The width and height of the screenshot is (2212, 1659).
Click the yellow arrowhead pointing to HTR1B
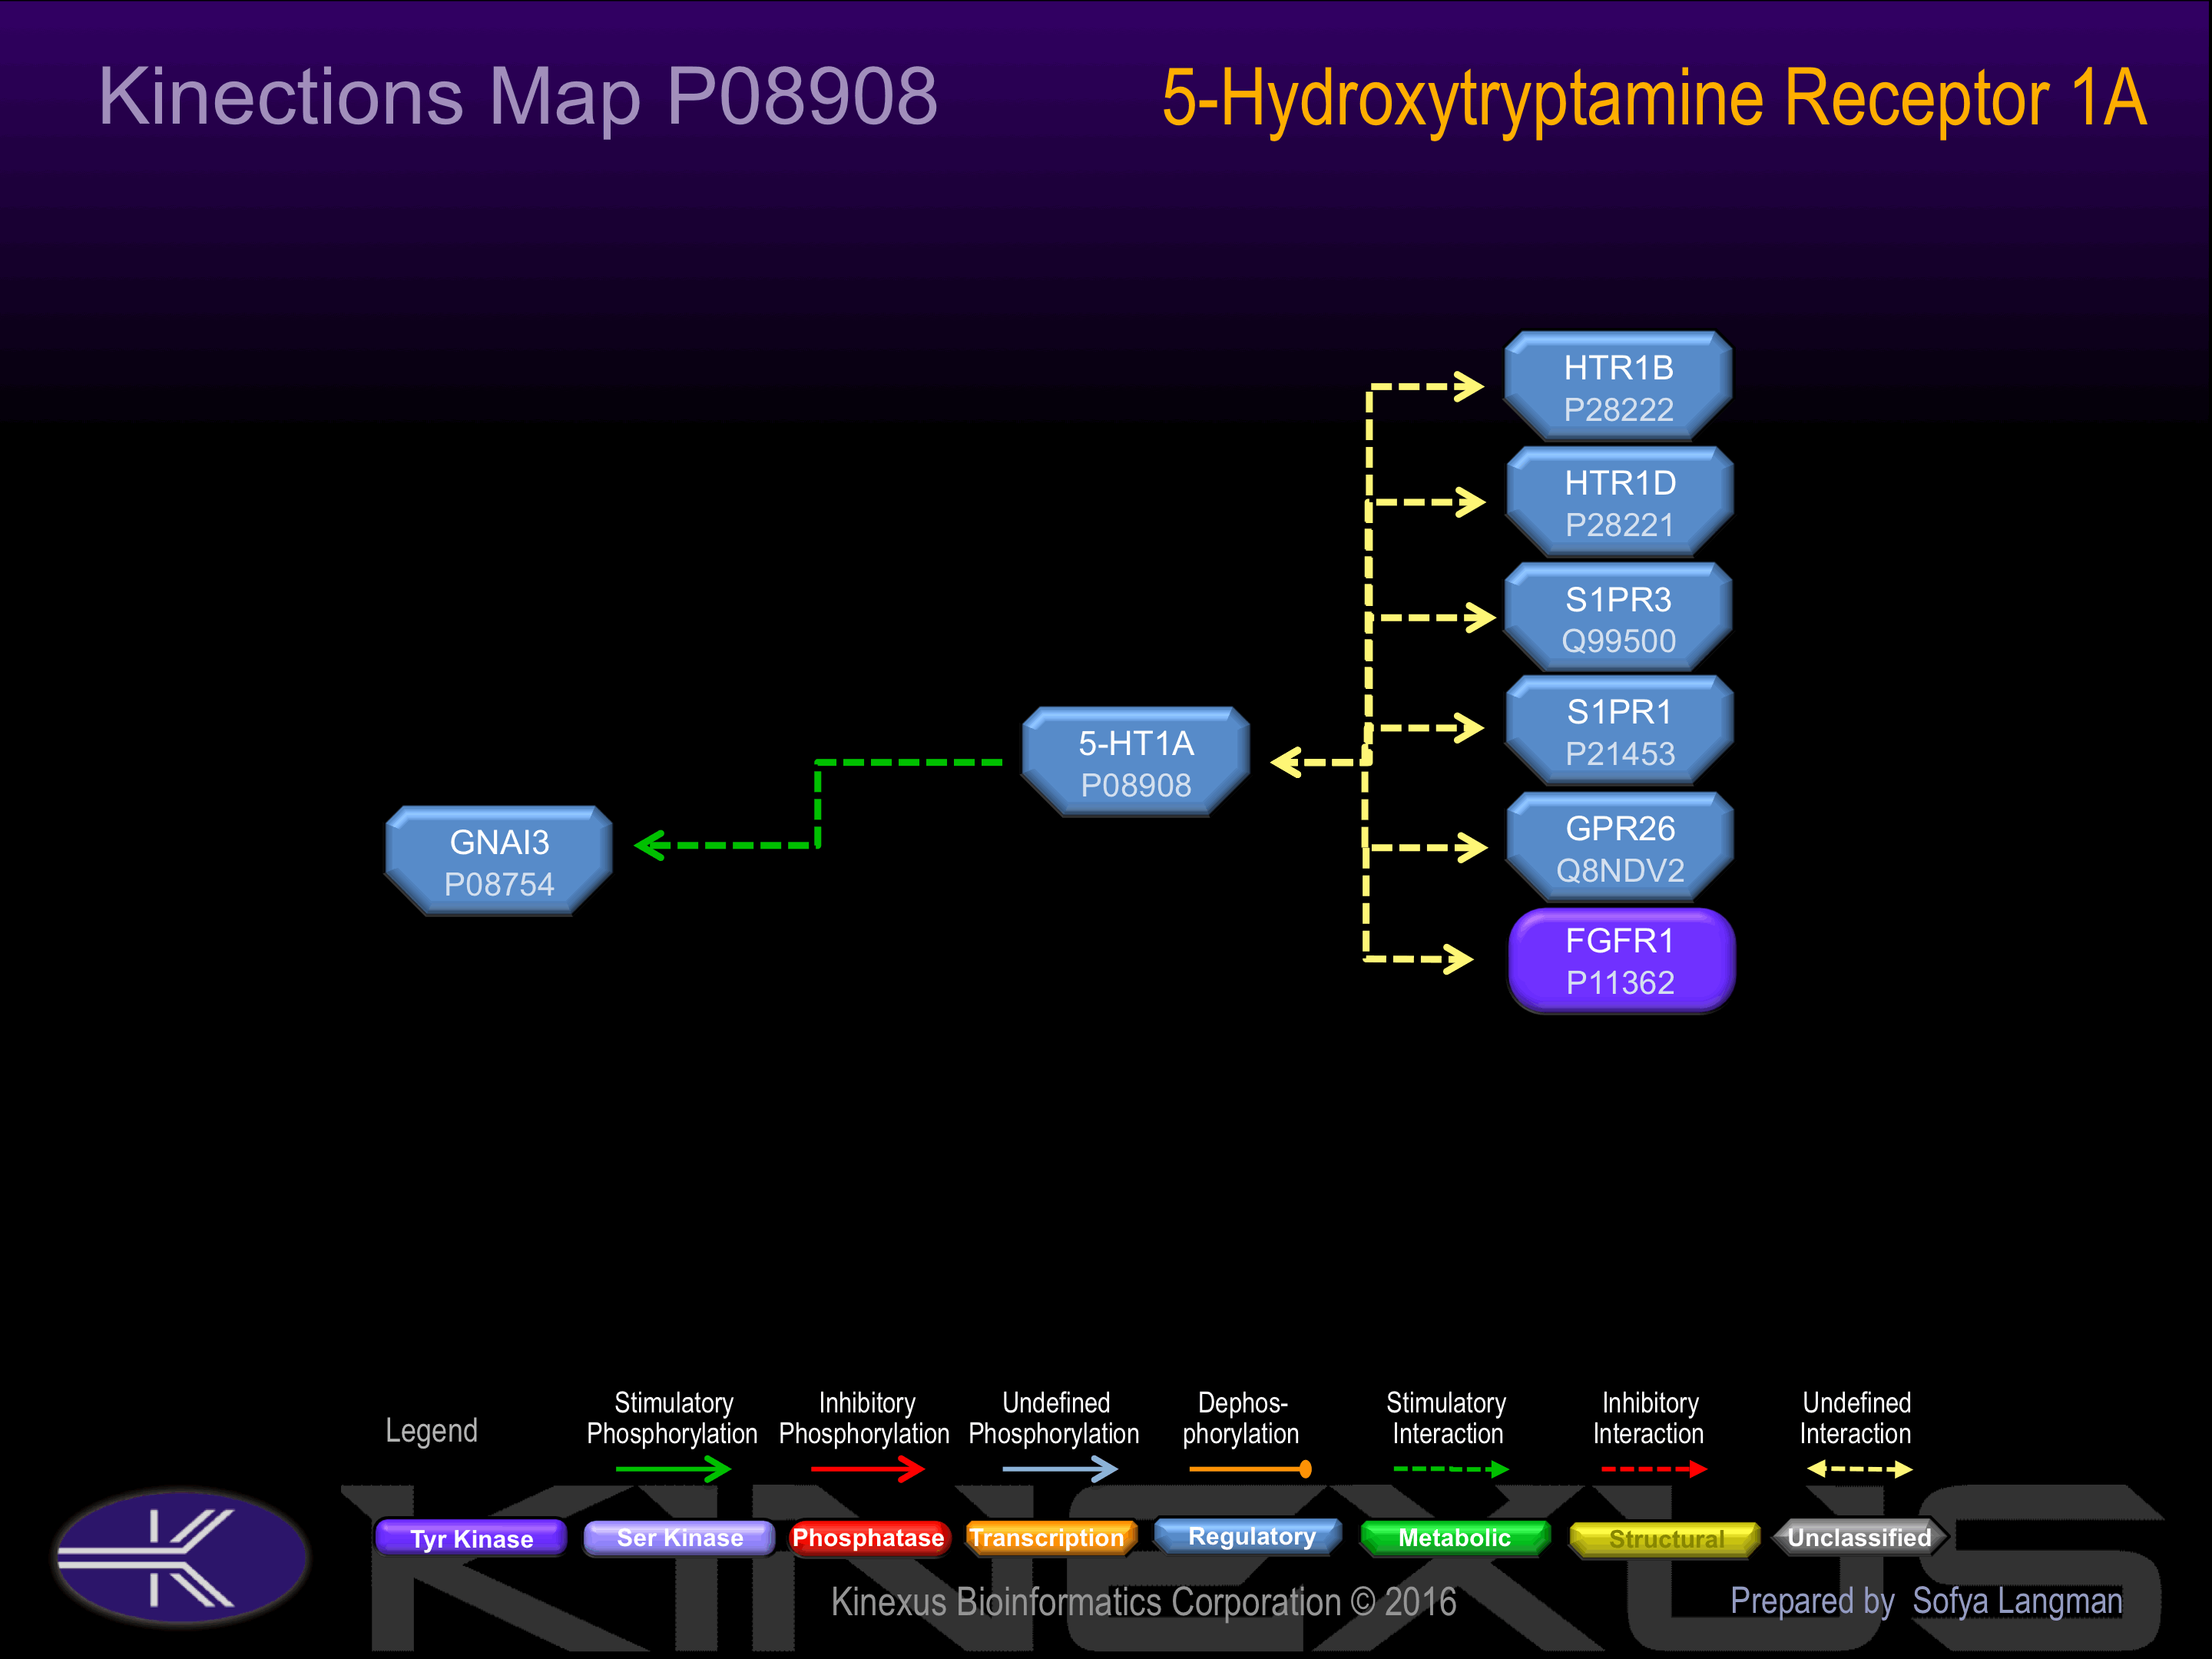click(1469, 386)
